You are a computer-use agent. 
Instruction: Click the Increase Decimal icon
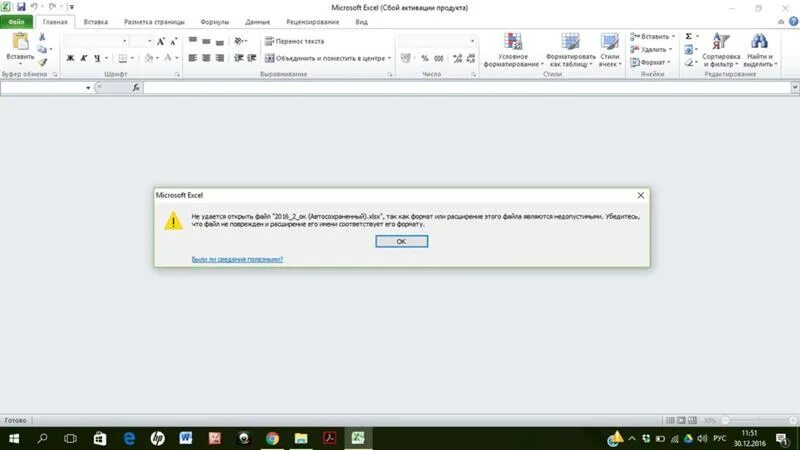click(x=458, y=58)
